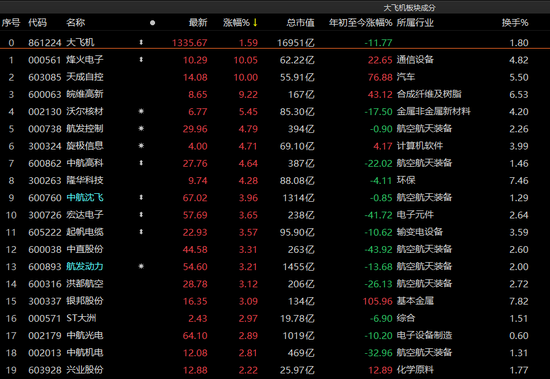The width and height of the screenshot is (550, 379).
Task: Click the 化学原料 industry cell
Action: (x=415, y=370)
